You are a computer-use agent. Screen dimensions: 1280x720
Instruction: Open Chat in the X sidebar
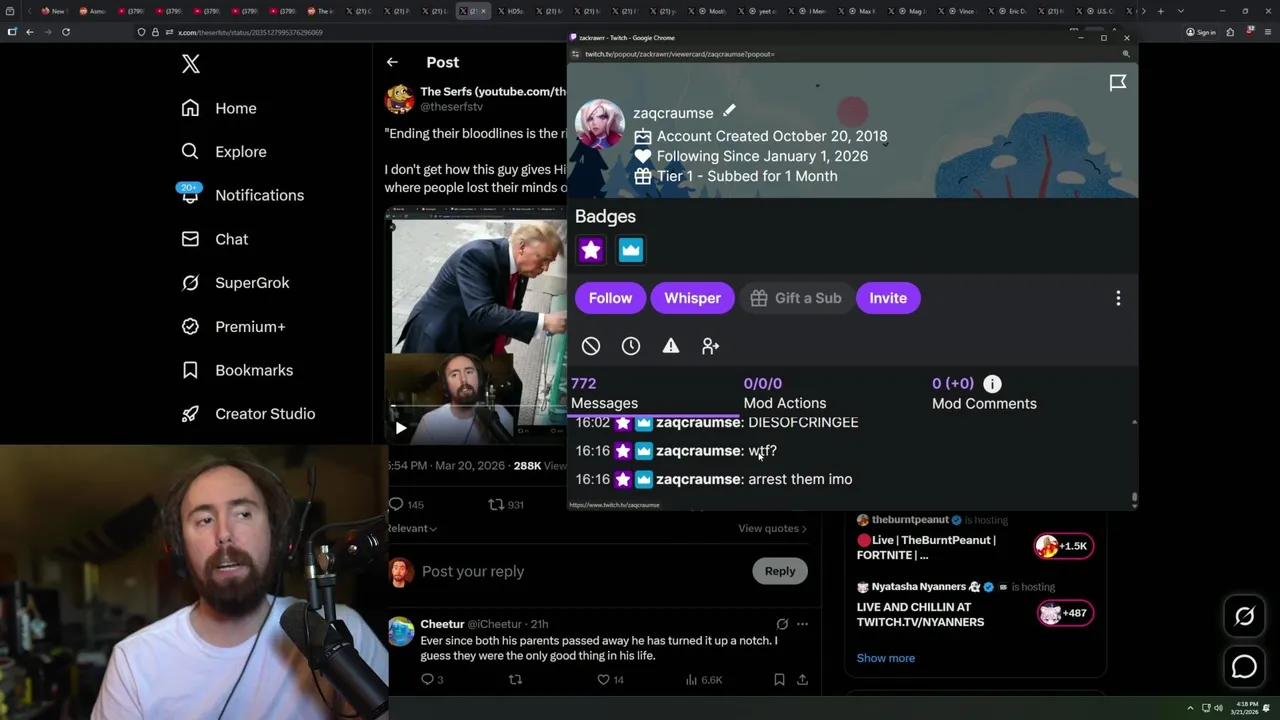(x=214, y=239)
